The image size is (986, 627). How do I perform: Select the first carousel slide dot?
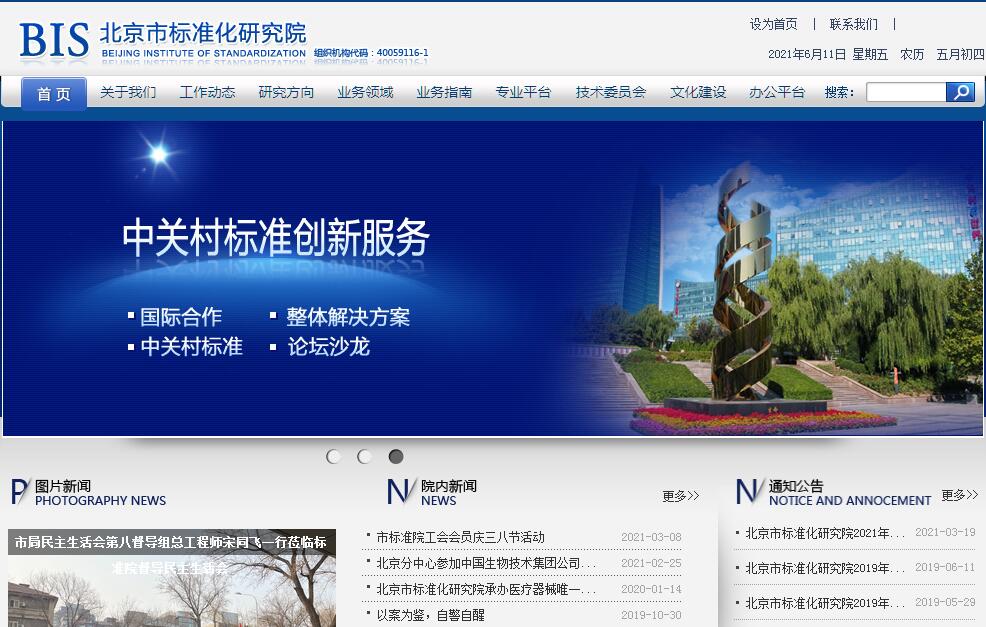click(334, 457)
